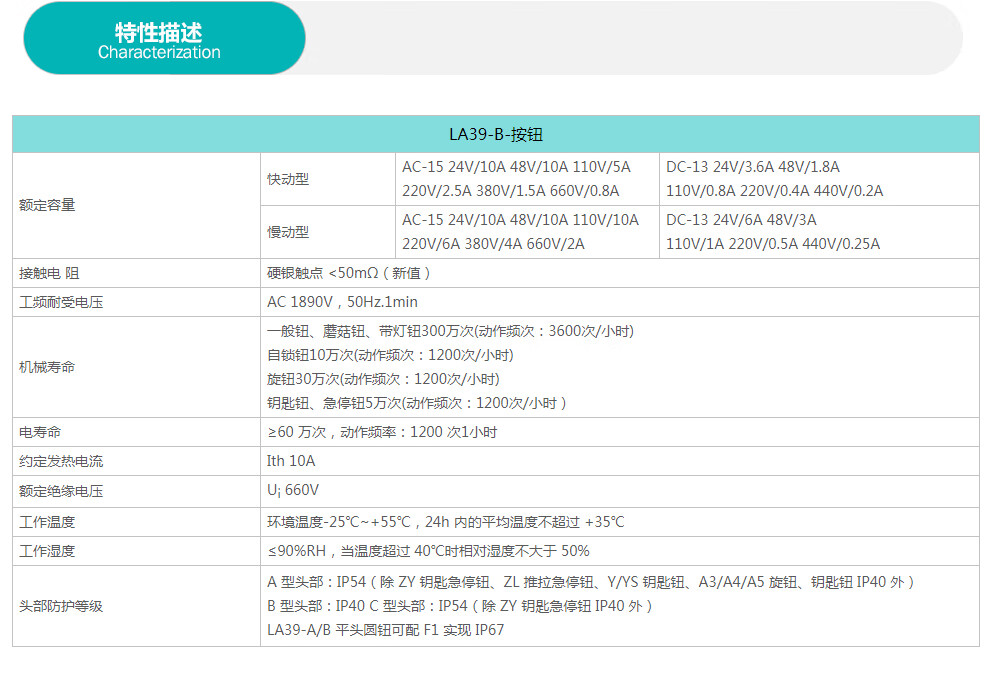Select the 硬银触点 <50mΩ value text
Screen dimensions: 990x686
click(349, 273)
